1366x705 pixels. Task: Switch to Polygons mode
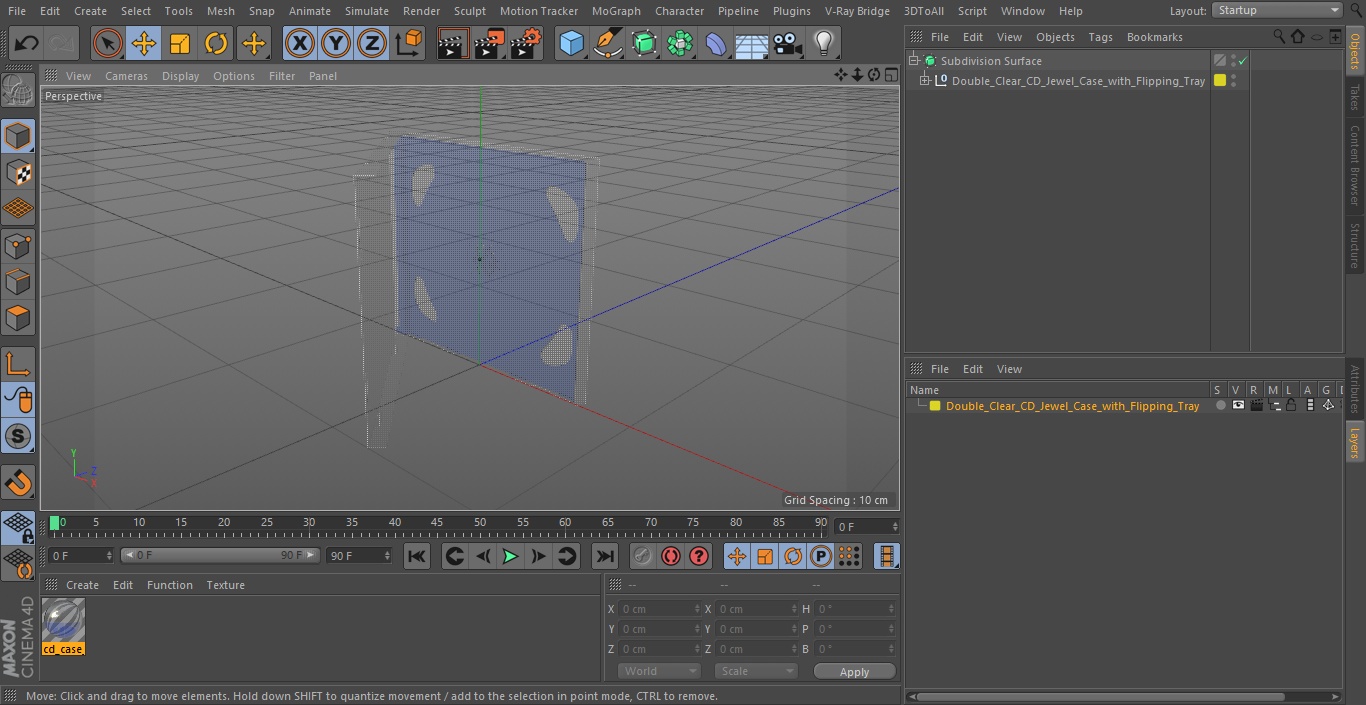tap(18, 318)
